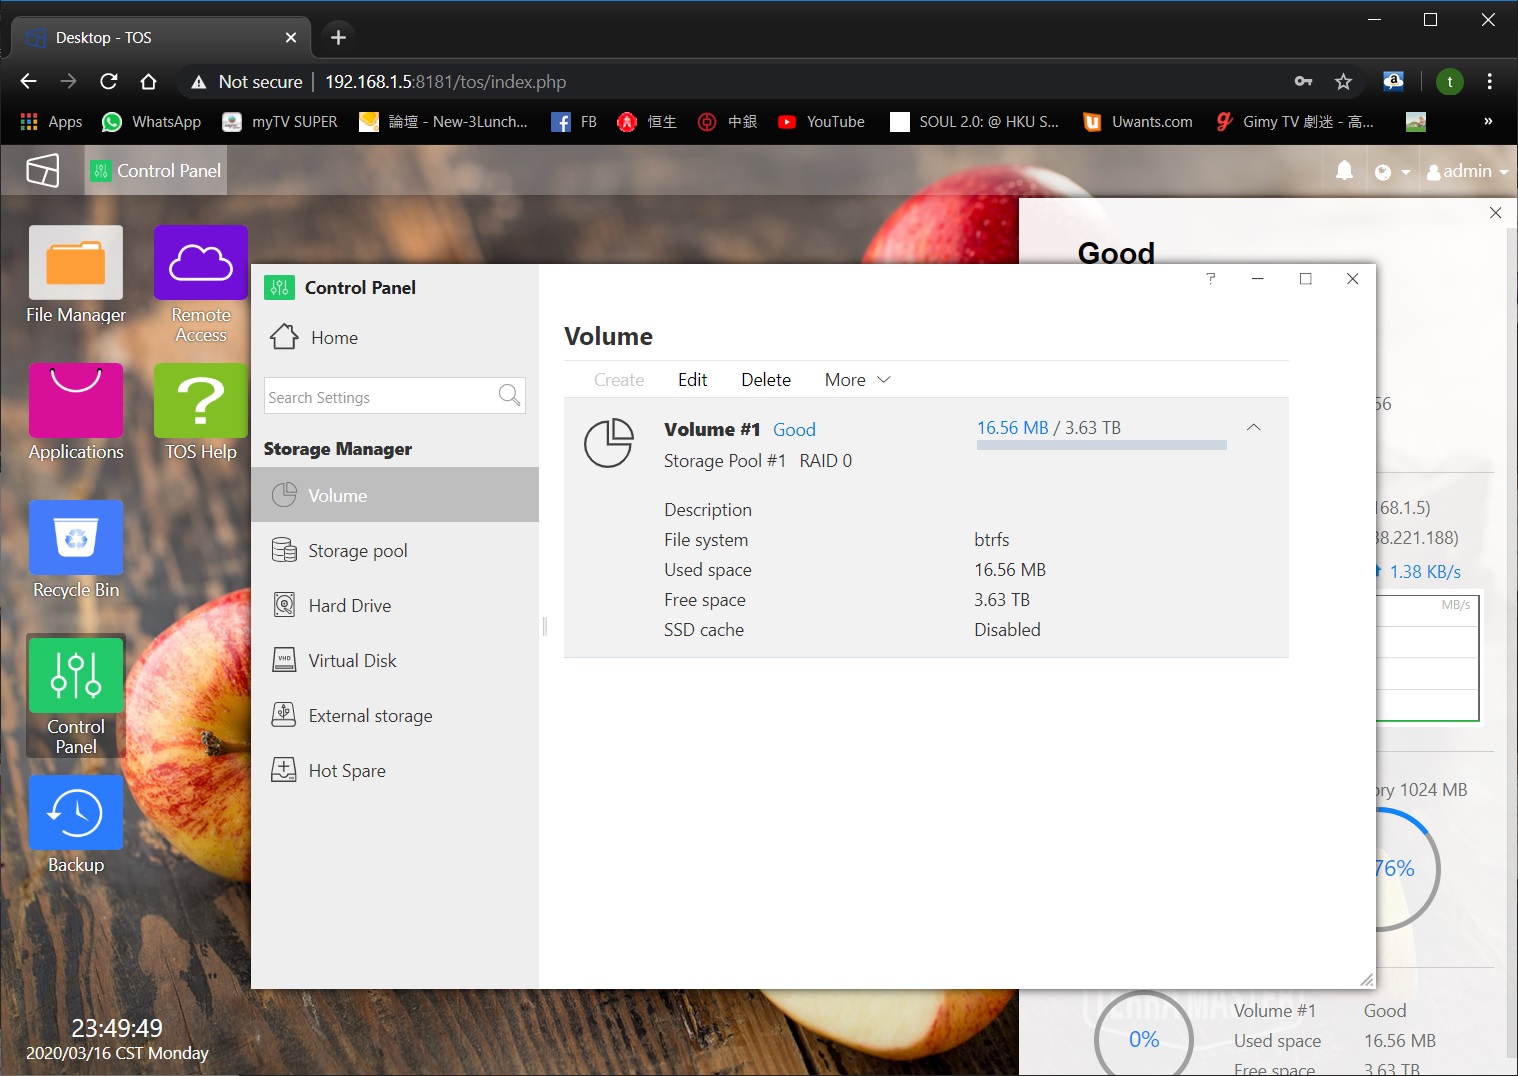Click the TOS desktop logo icon
The image size is (1518, 1076).
[x=42, y=171]
